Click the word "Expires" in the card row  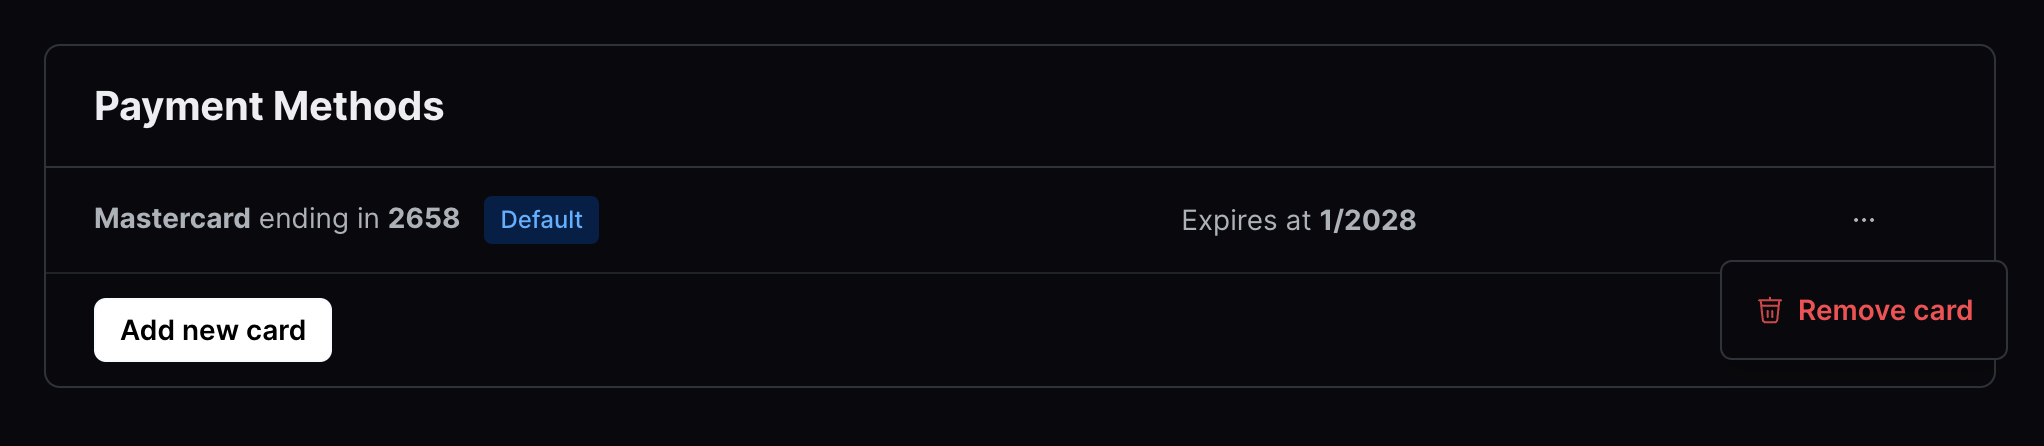(1229, 220)
